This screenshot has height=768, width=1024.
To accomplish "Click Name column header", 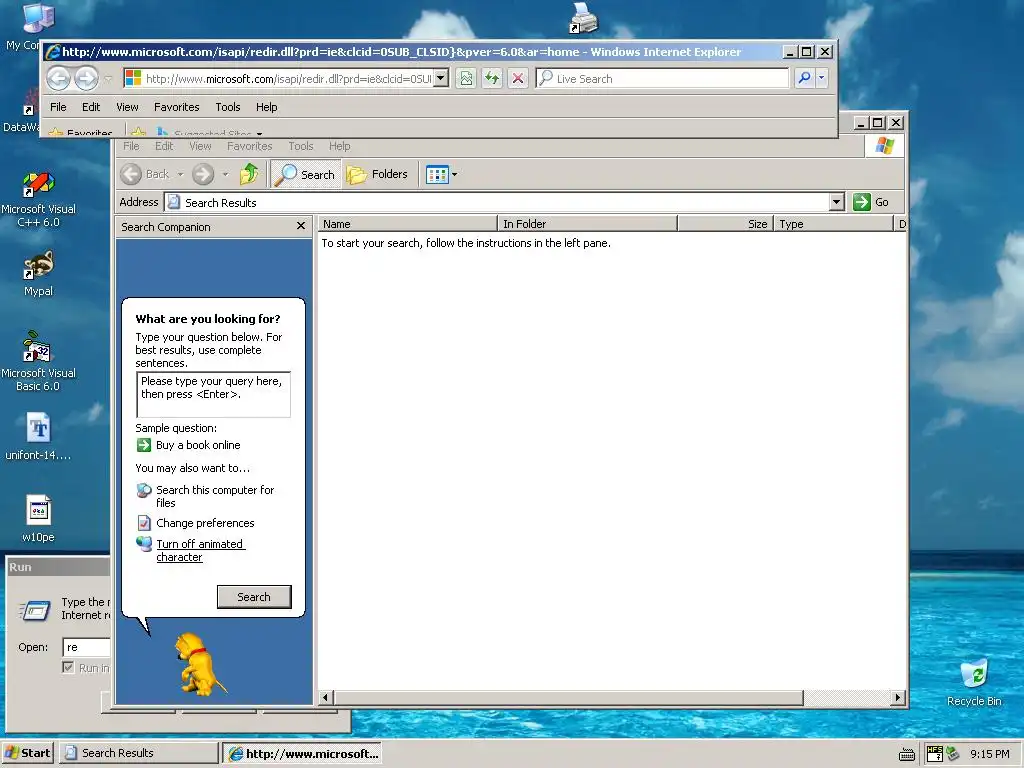I will [x=408, y=224].
